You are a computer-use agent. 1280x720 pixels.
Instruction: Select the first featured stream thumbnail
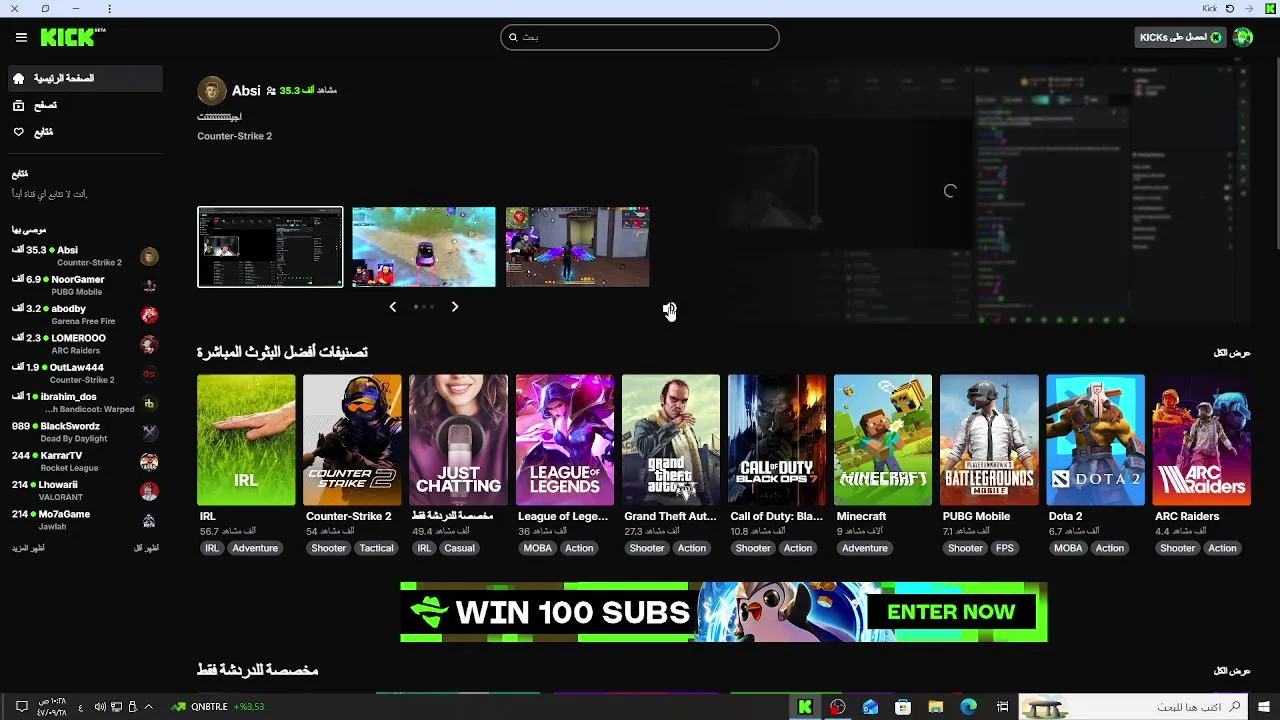[270, 247]
